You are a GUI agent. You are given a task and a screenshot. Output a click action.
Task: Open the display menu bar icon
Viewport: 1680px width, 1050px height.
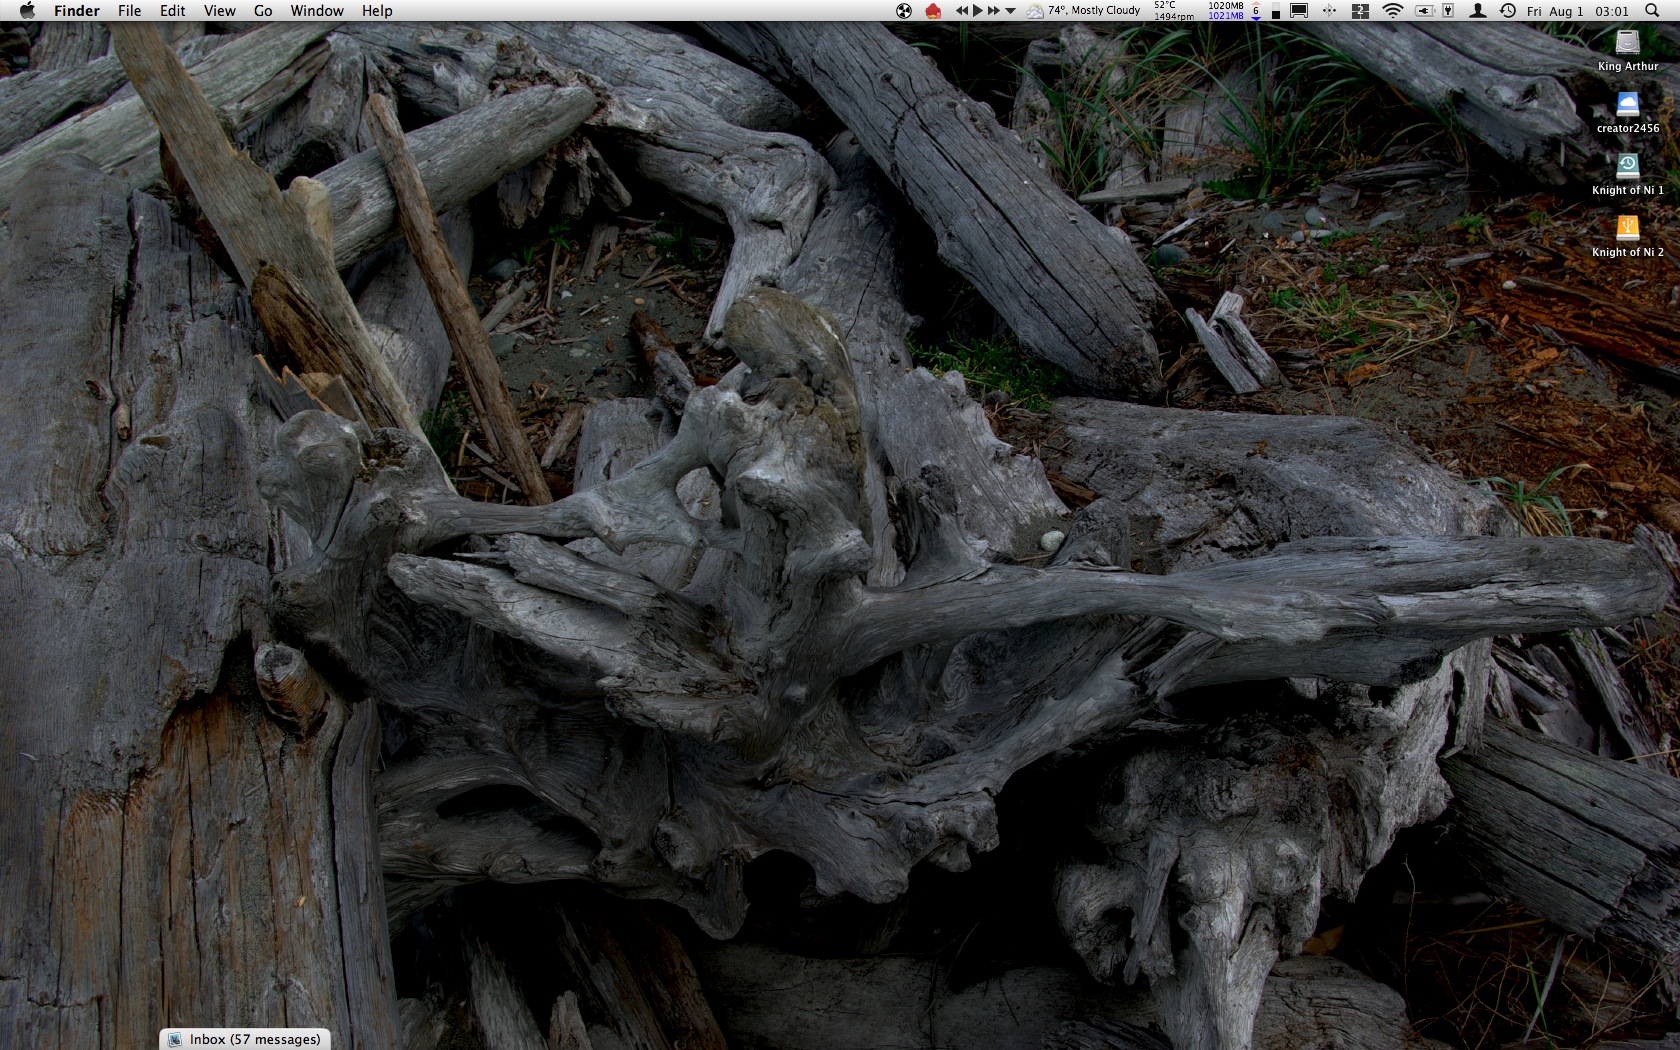[x=1299, y=11]
